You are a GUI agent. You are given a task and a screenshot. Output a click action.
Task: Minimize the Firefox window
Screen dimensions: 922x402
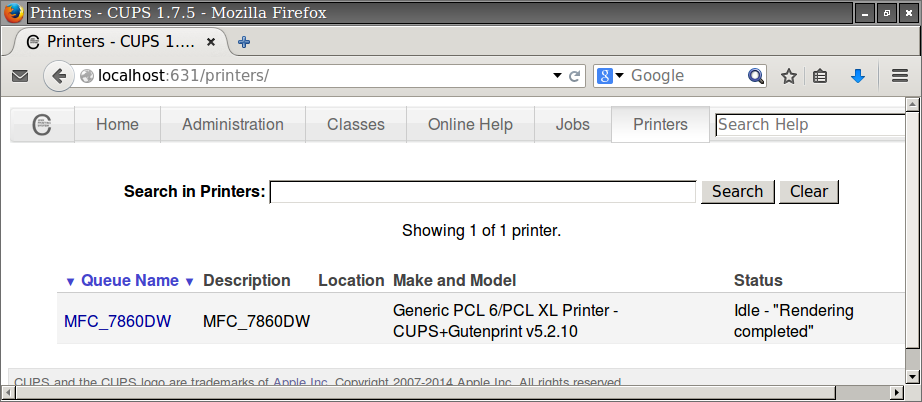[864, 12]
